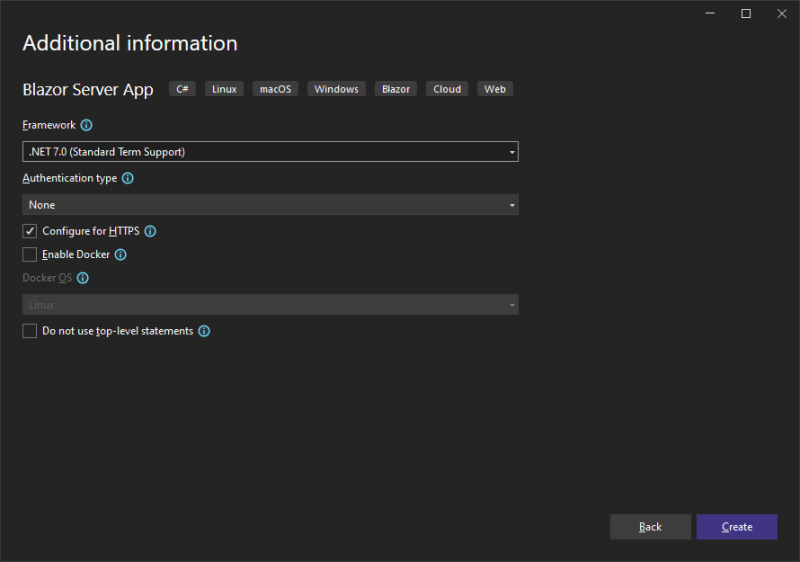Image resolution: width=800 pixels, height=562 pixels.
Task: Click the disabled Docker OS Linux dropdown
Action: (x=270, y=304)
